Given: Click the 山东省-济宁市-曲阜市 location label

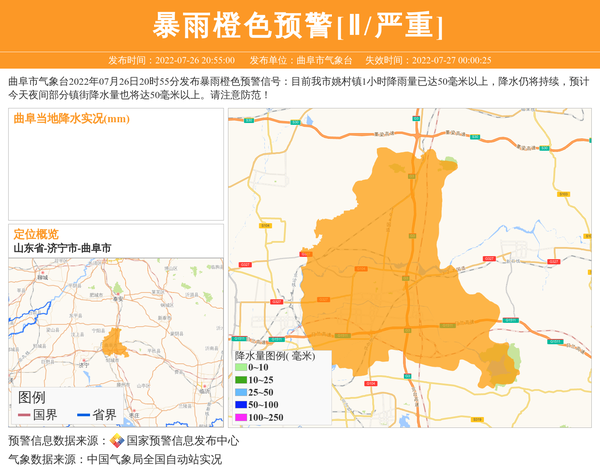Looking at the screenshot, I should tap(62, 248).
